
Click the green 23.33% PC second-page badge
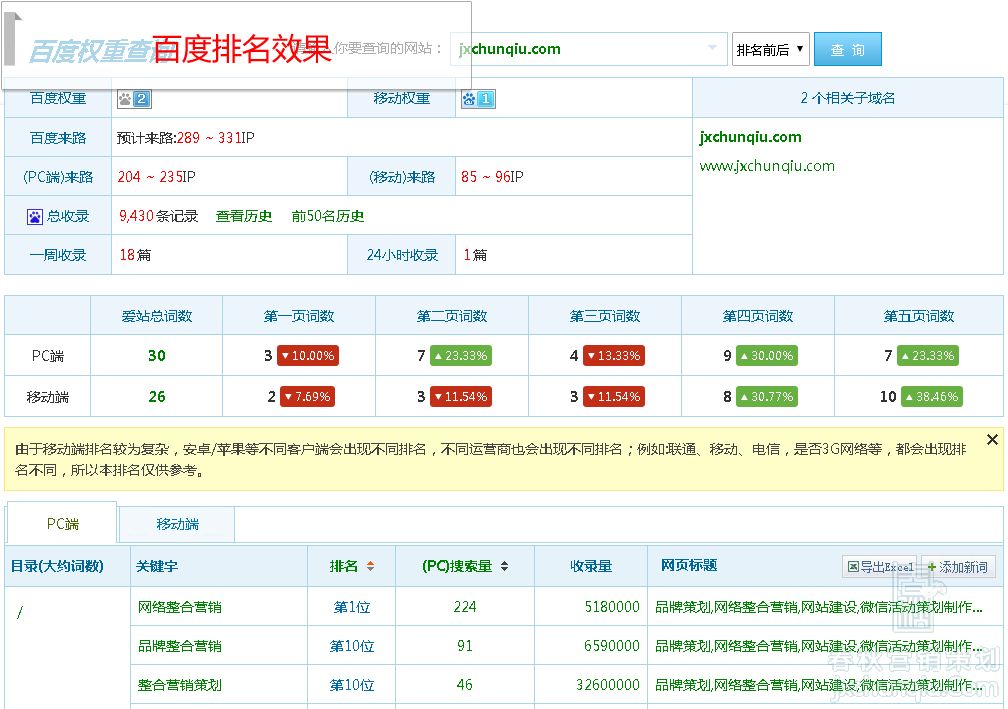pos(461,355)
